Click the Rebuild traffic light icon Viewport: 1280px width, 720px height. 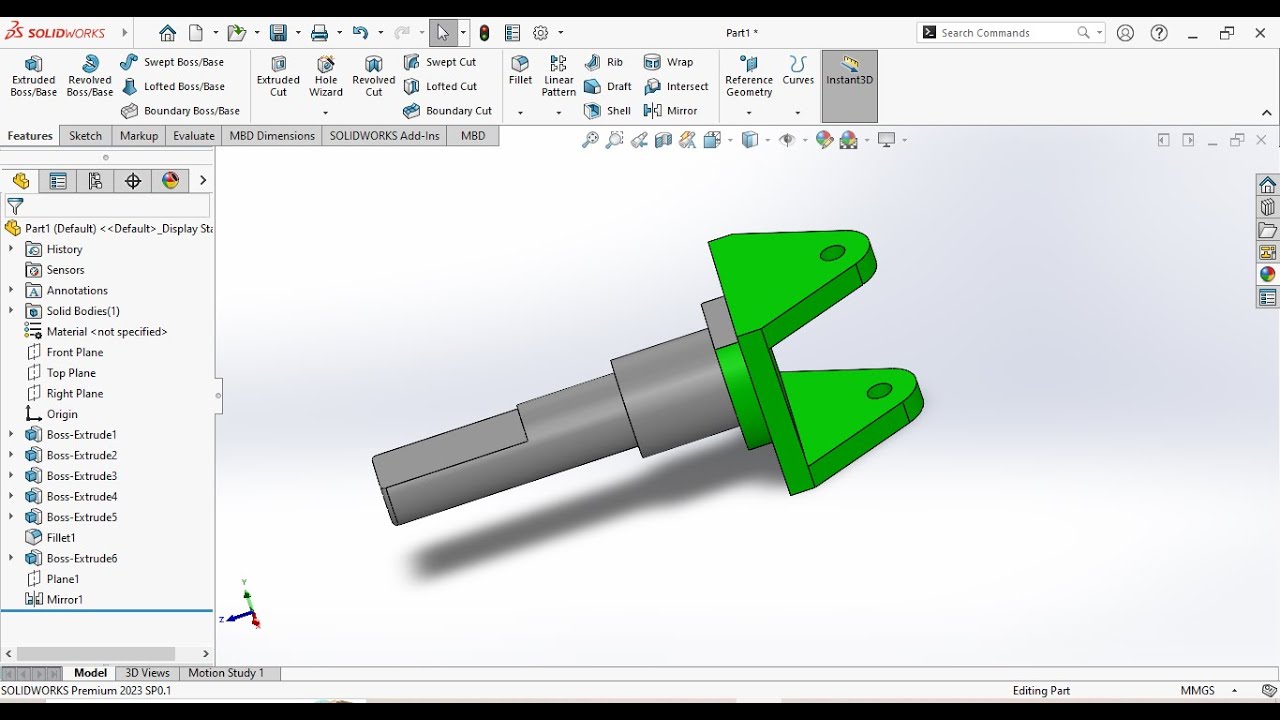(x=485, y=33)
